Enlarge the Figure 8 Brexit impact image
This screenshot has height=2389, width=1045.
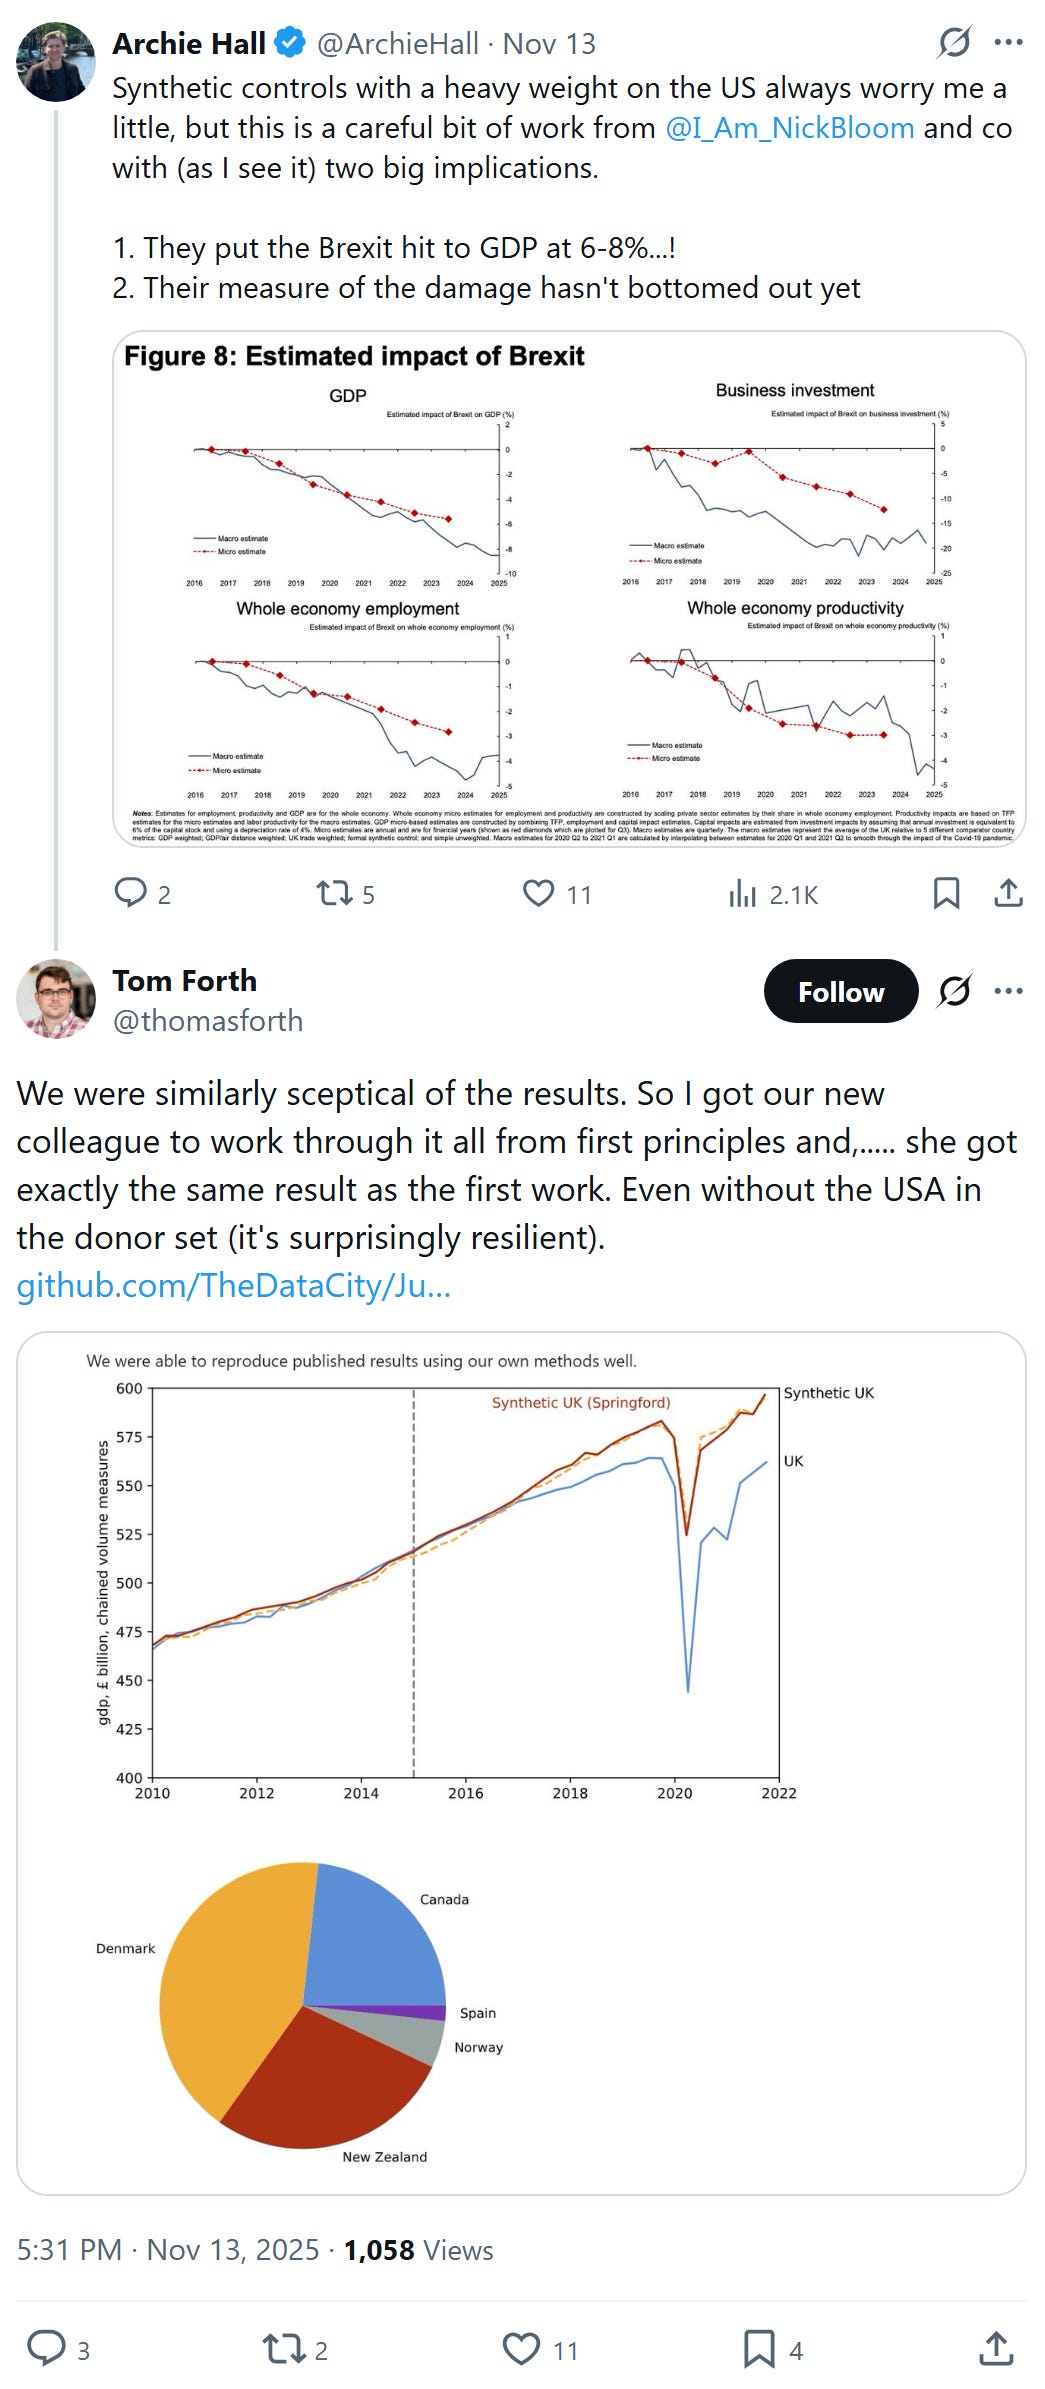pyautogui.click(x=569, y=589)
